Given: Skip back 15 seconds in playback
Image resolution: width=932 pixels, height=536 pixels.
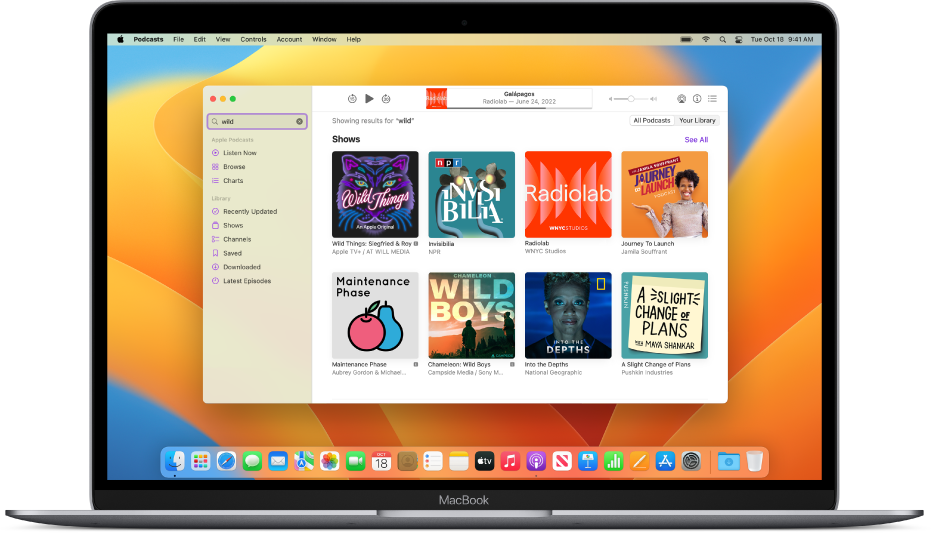Looking at the screenshot, I should 352,99.
